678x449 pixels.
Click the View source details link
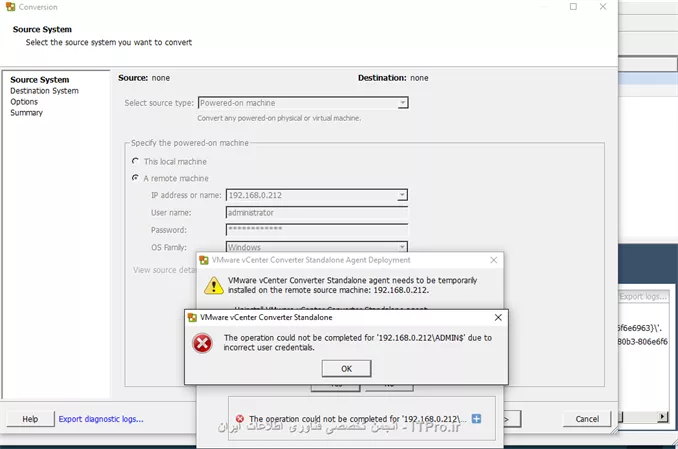pos(164,270)
